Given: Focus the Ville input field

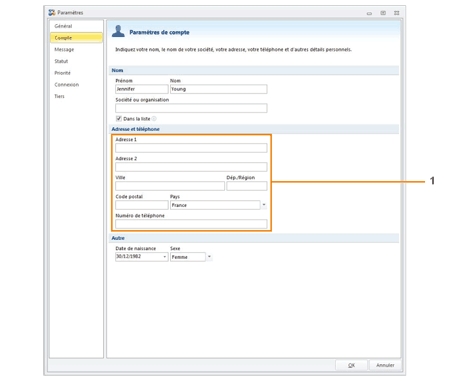Looking at the screenshot, I should [x=170, y=186].
